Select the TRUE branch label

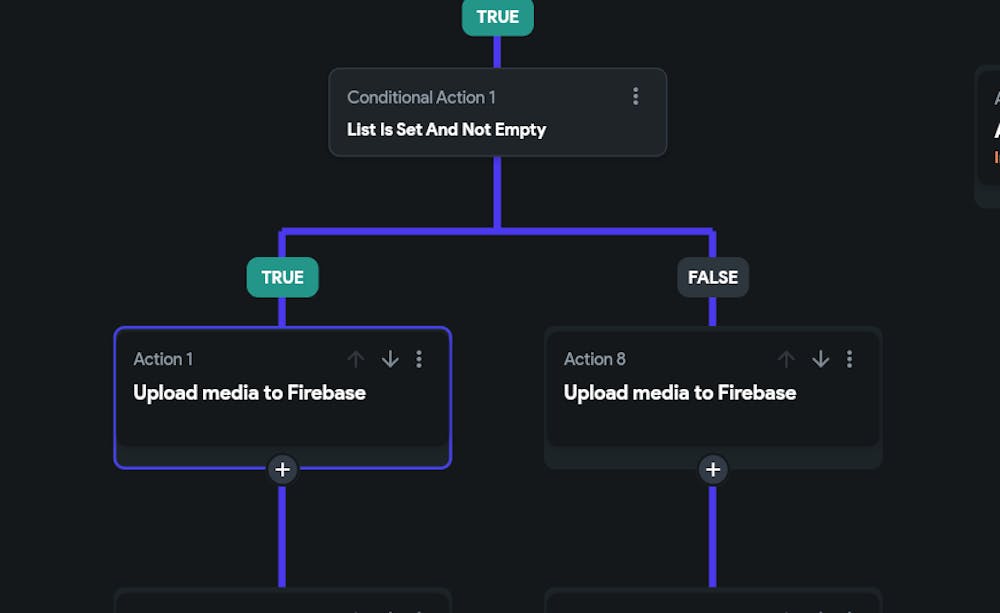tap(282, 277)
